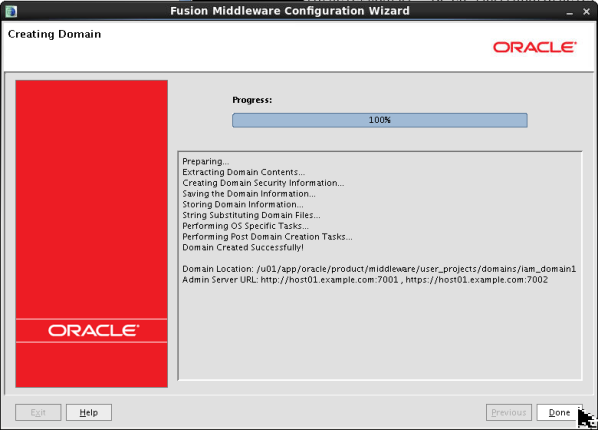Click the Done button
The image size is (598, 430).
559,412
